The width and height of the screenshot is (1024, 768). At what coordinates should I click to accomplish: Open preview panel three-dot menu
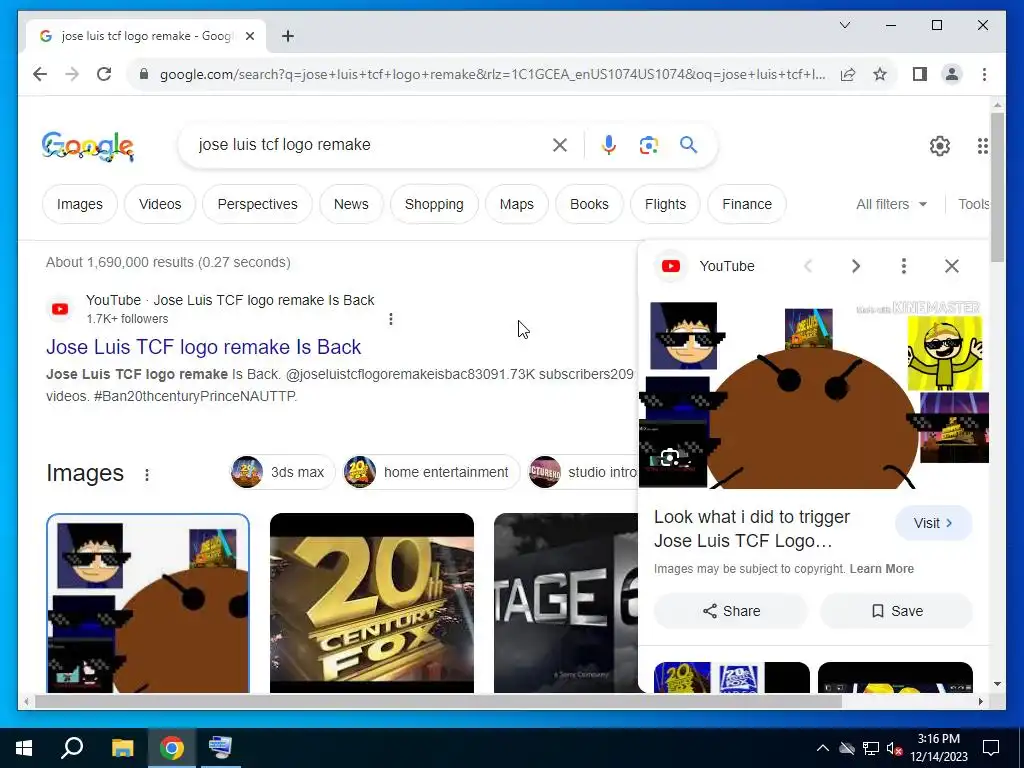pyautogui.click(x=904, y=266)
